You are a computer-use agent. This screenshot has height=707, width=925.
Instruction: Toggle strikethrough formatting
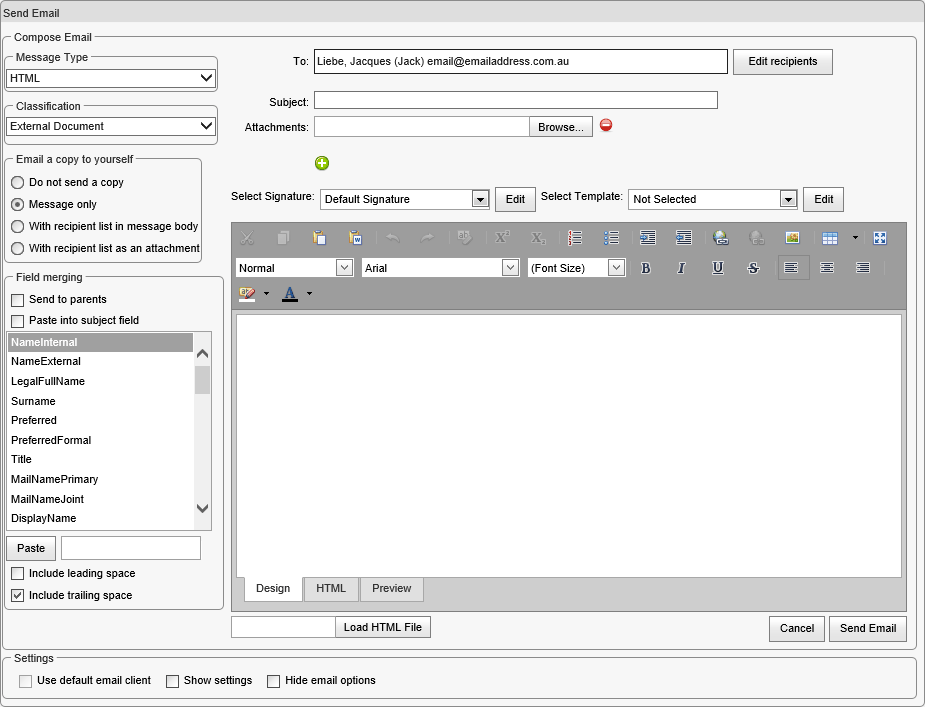(753, 268)
